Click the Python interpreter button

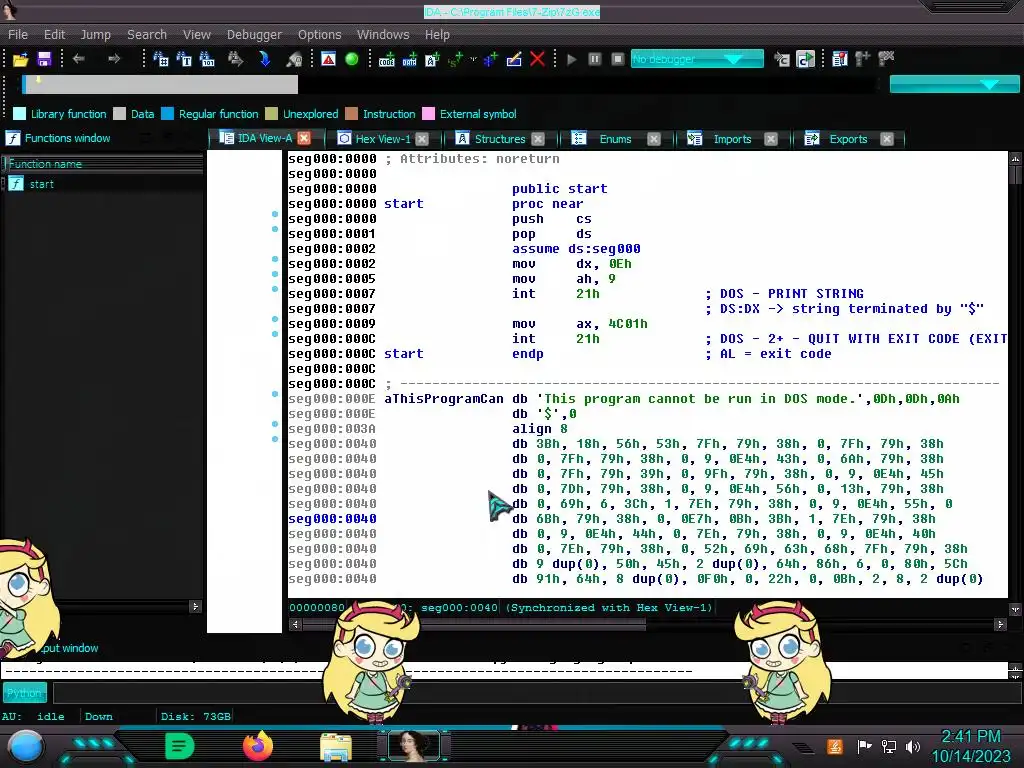coord(25,693)
